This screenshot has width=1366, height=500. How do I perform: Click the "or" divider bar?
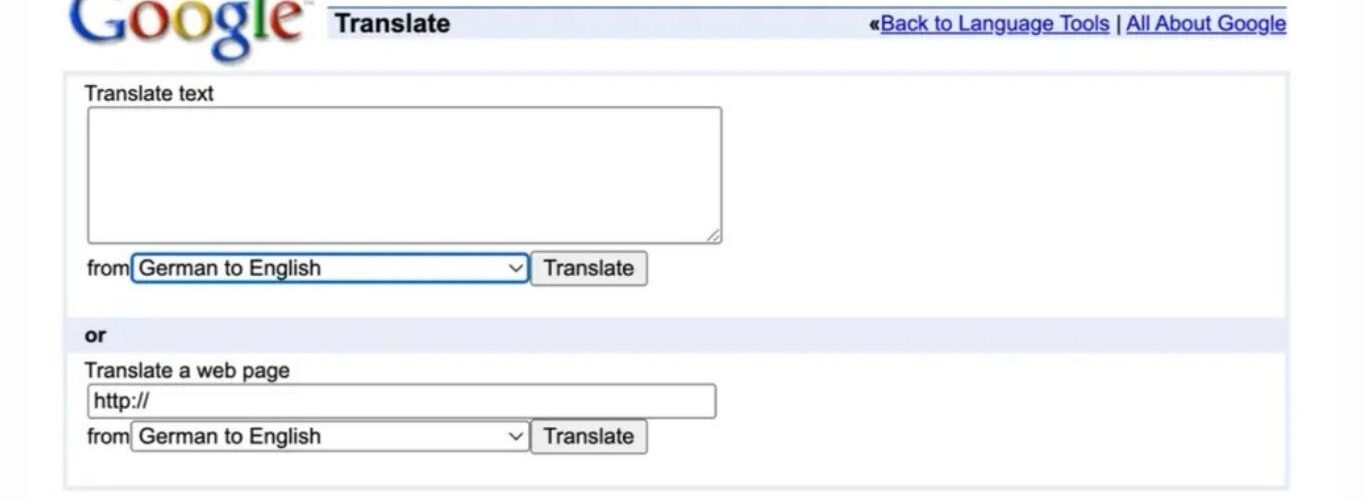676,335
